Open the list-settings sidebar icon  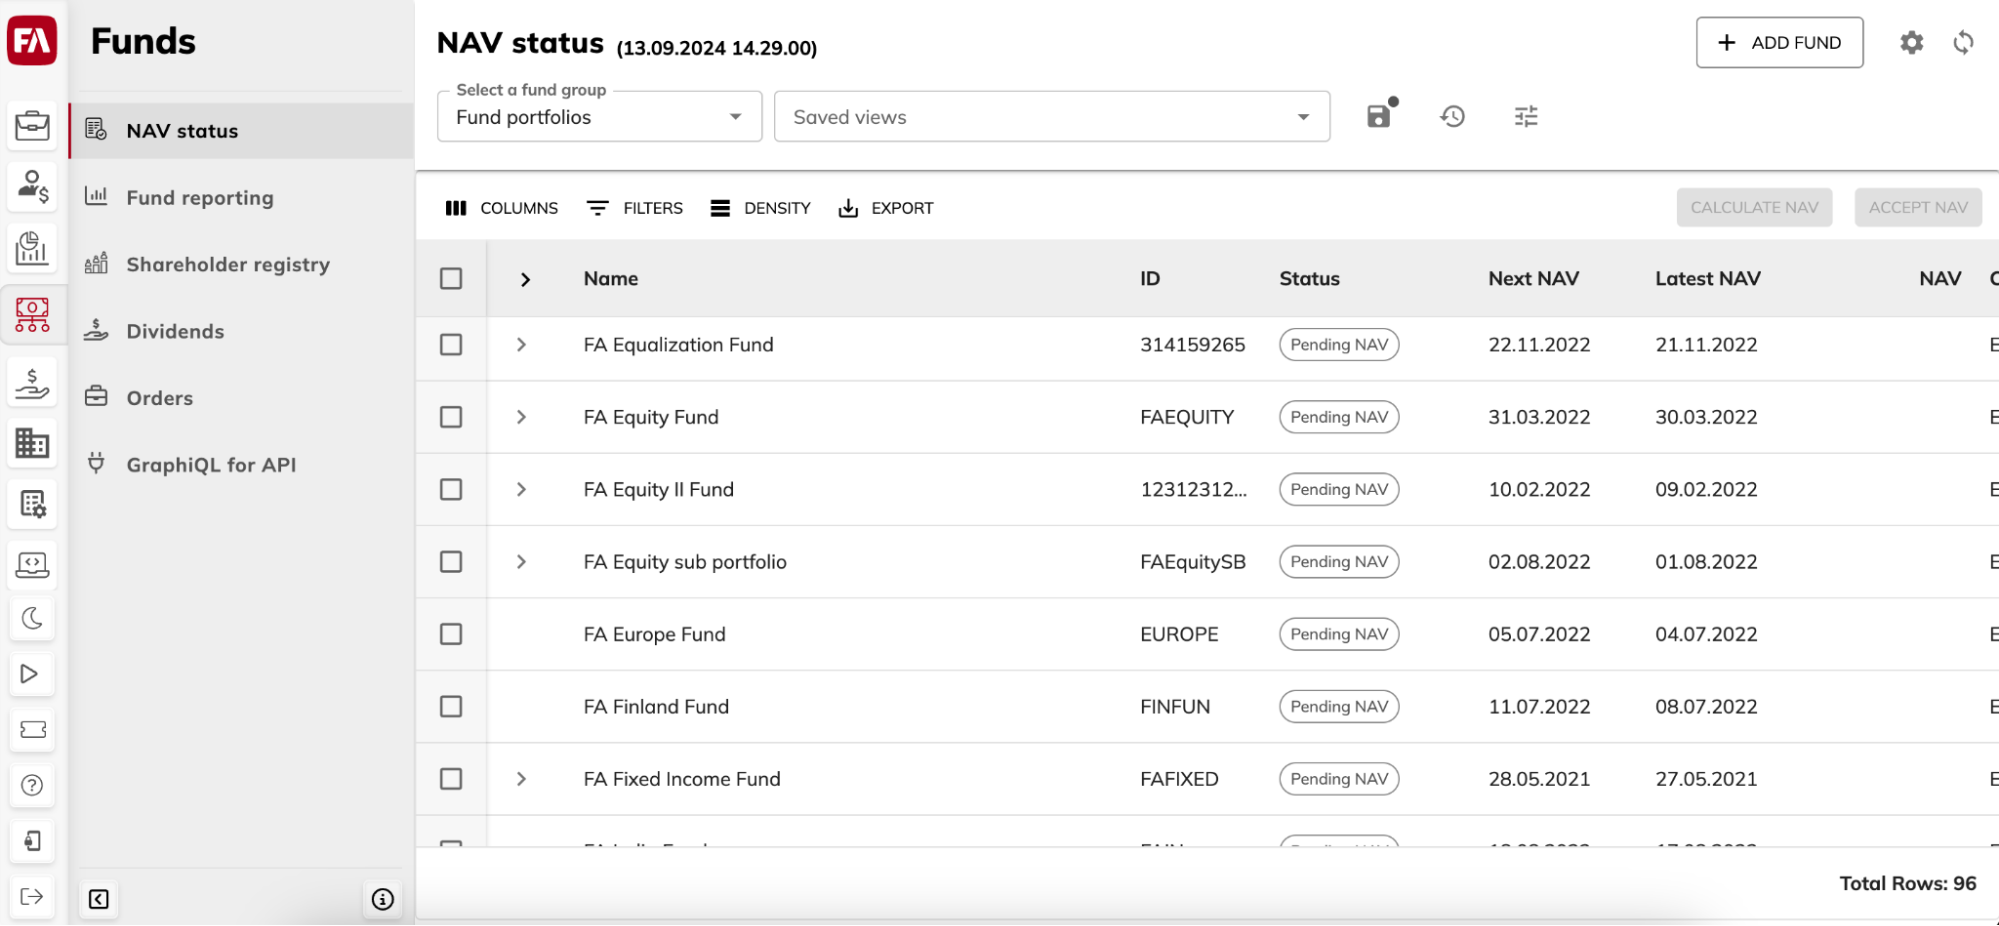[32, 504]
